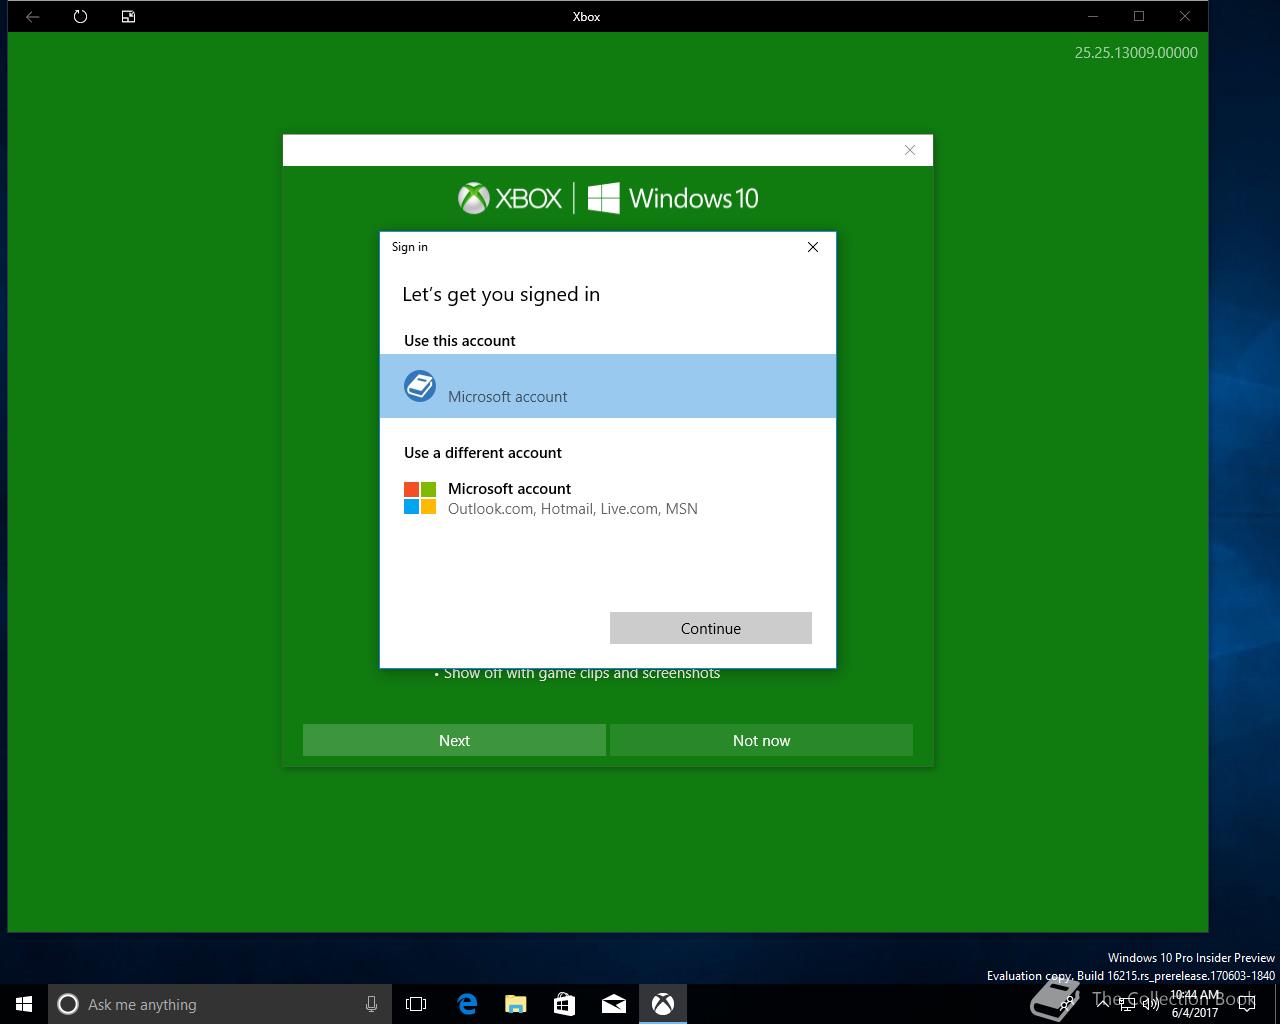The height and width of the screenshot is (1024, 1280).
Task: Open the Mail app from taskbar
Action: coord(613,1004)
